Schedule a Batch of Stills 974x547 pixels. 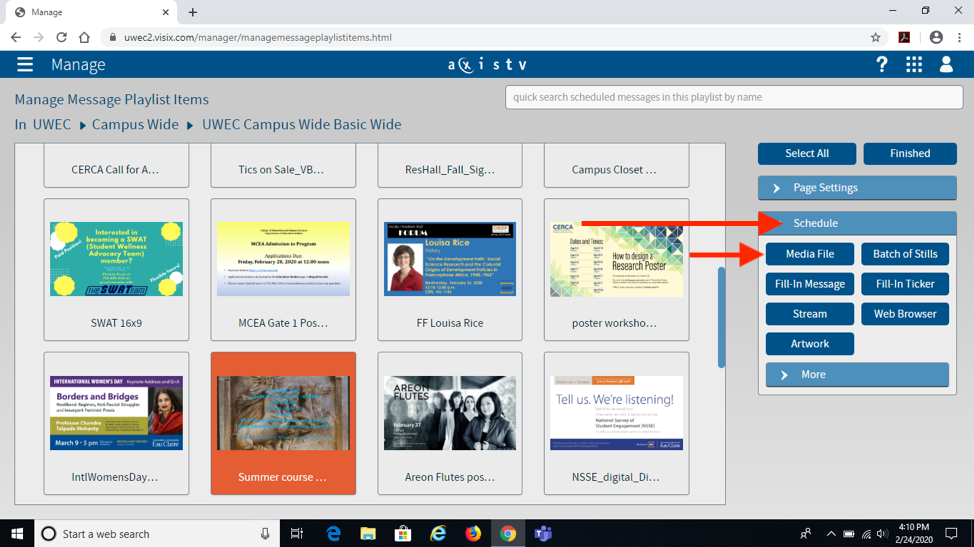904,254
